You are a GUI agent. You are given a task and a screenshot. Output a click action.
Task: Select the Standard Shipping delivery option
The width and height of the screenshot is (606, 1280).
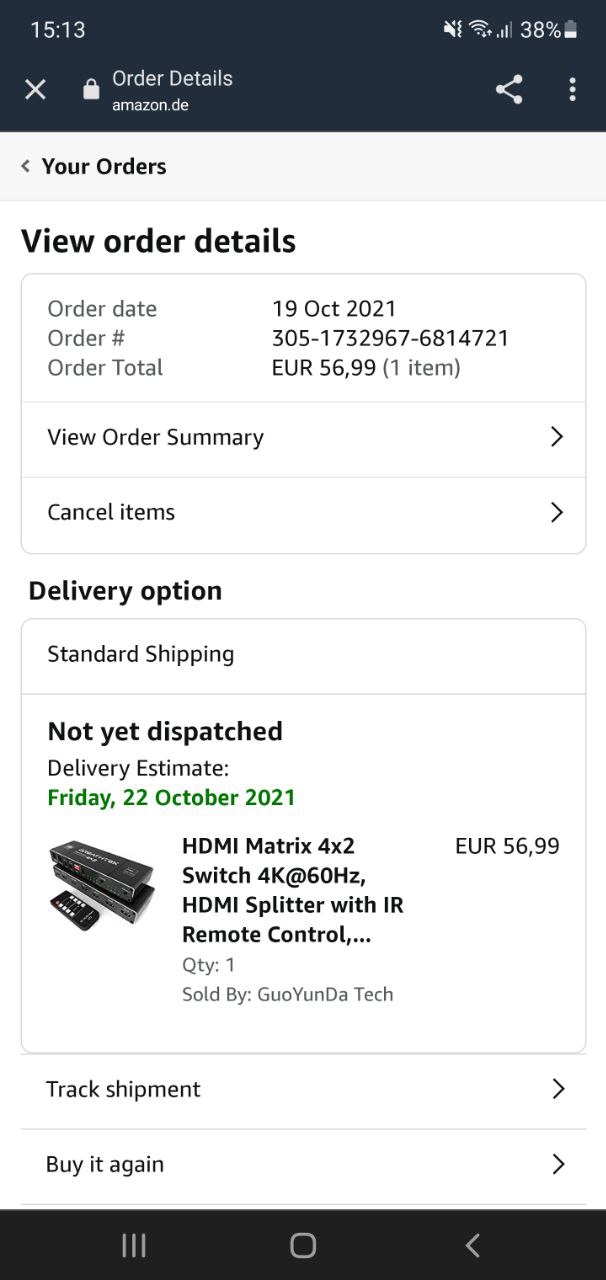pos(141,654)
